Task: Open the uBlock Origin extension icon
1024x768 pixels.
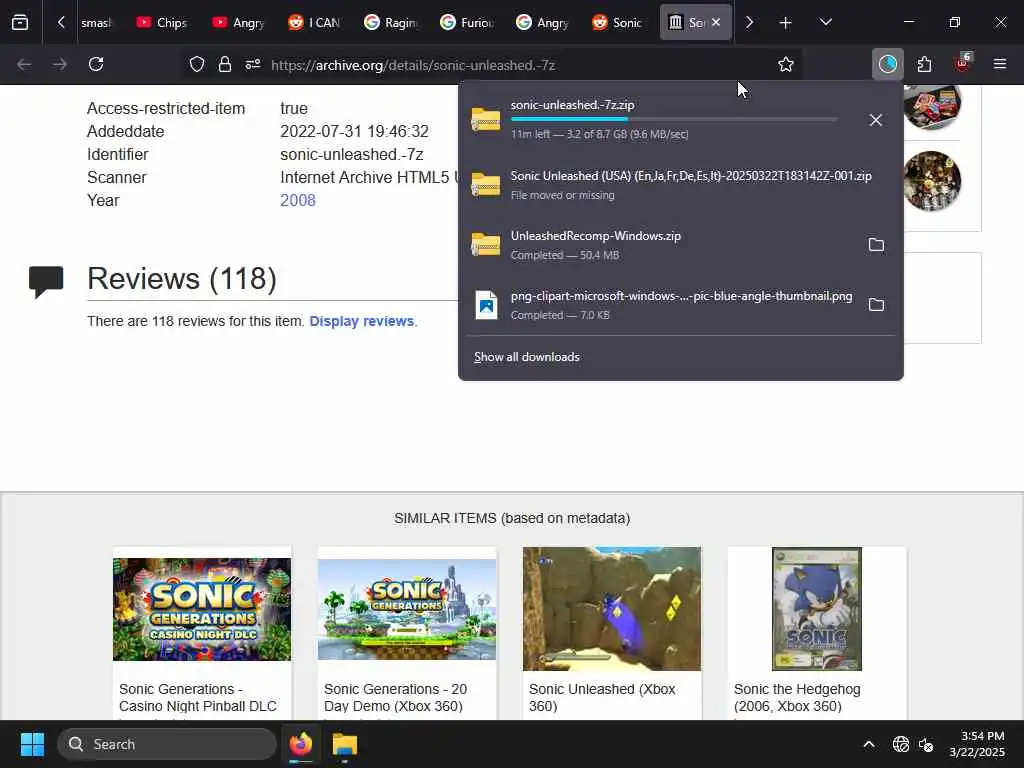Action: (962, 63)
